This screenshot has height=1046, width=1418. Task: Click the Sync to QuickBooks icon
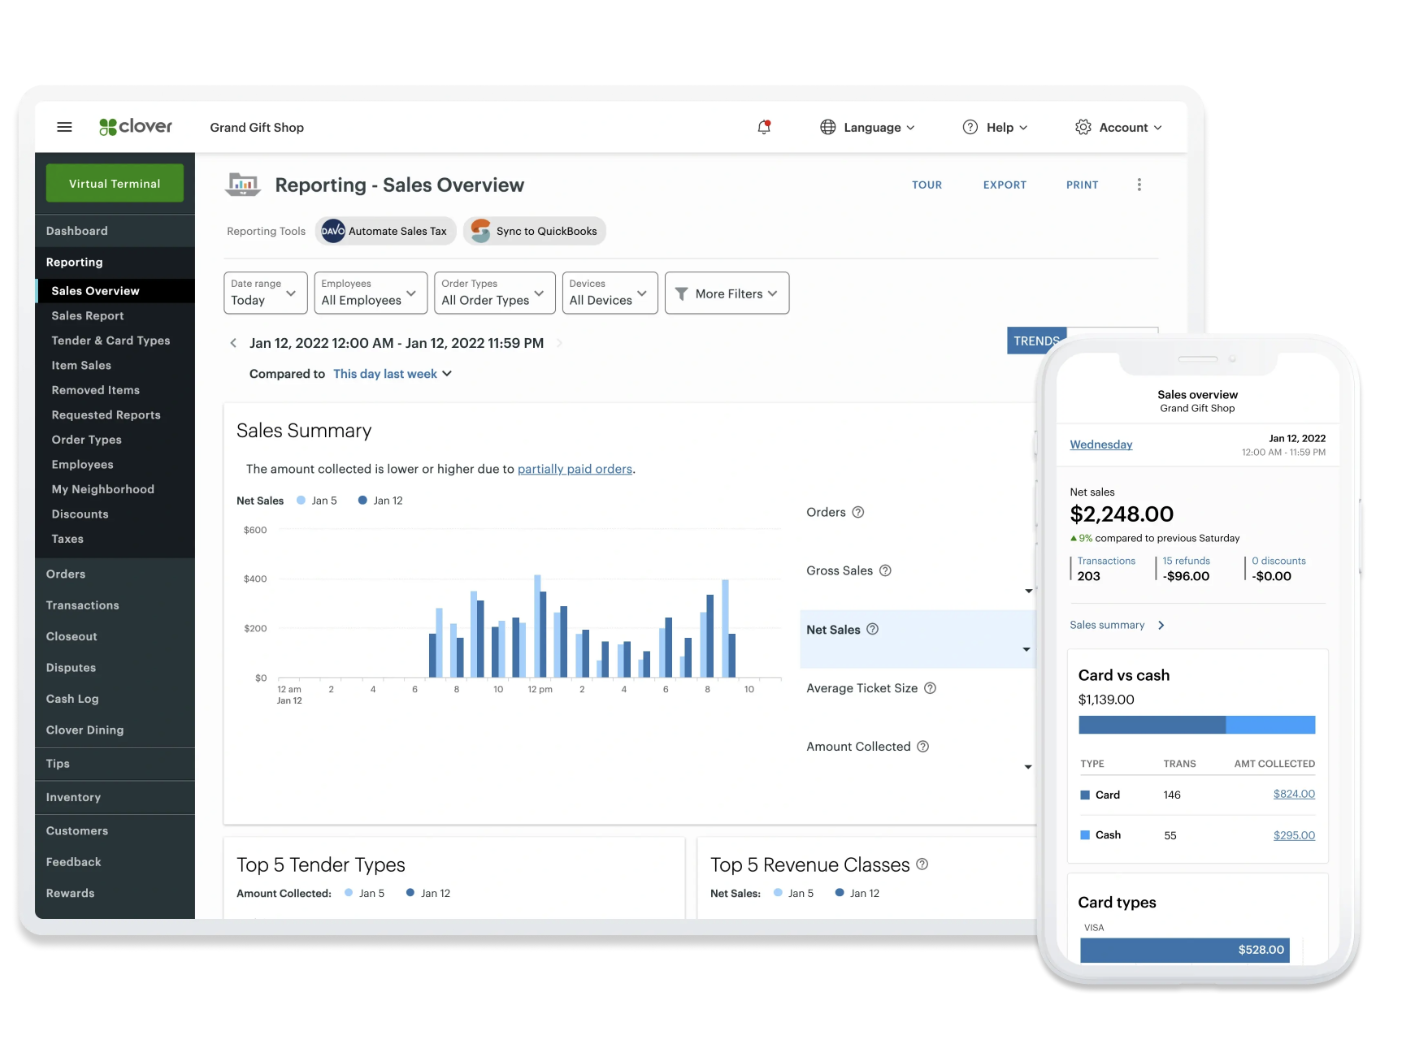[481, 231]
